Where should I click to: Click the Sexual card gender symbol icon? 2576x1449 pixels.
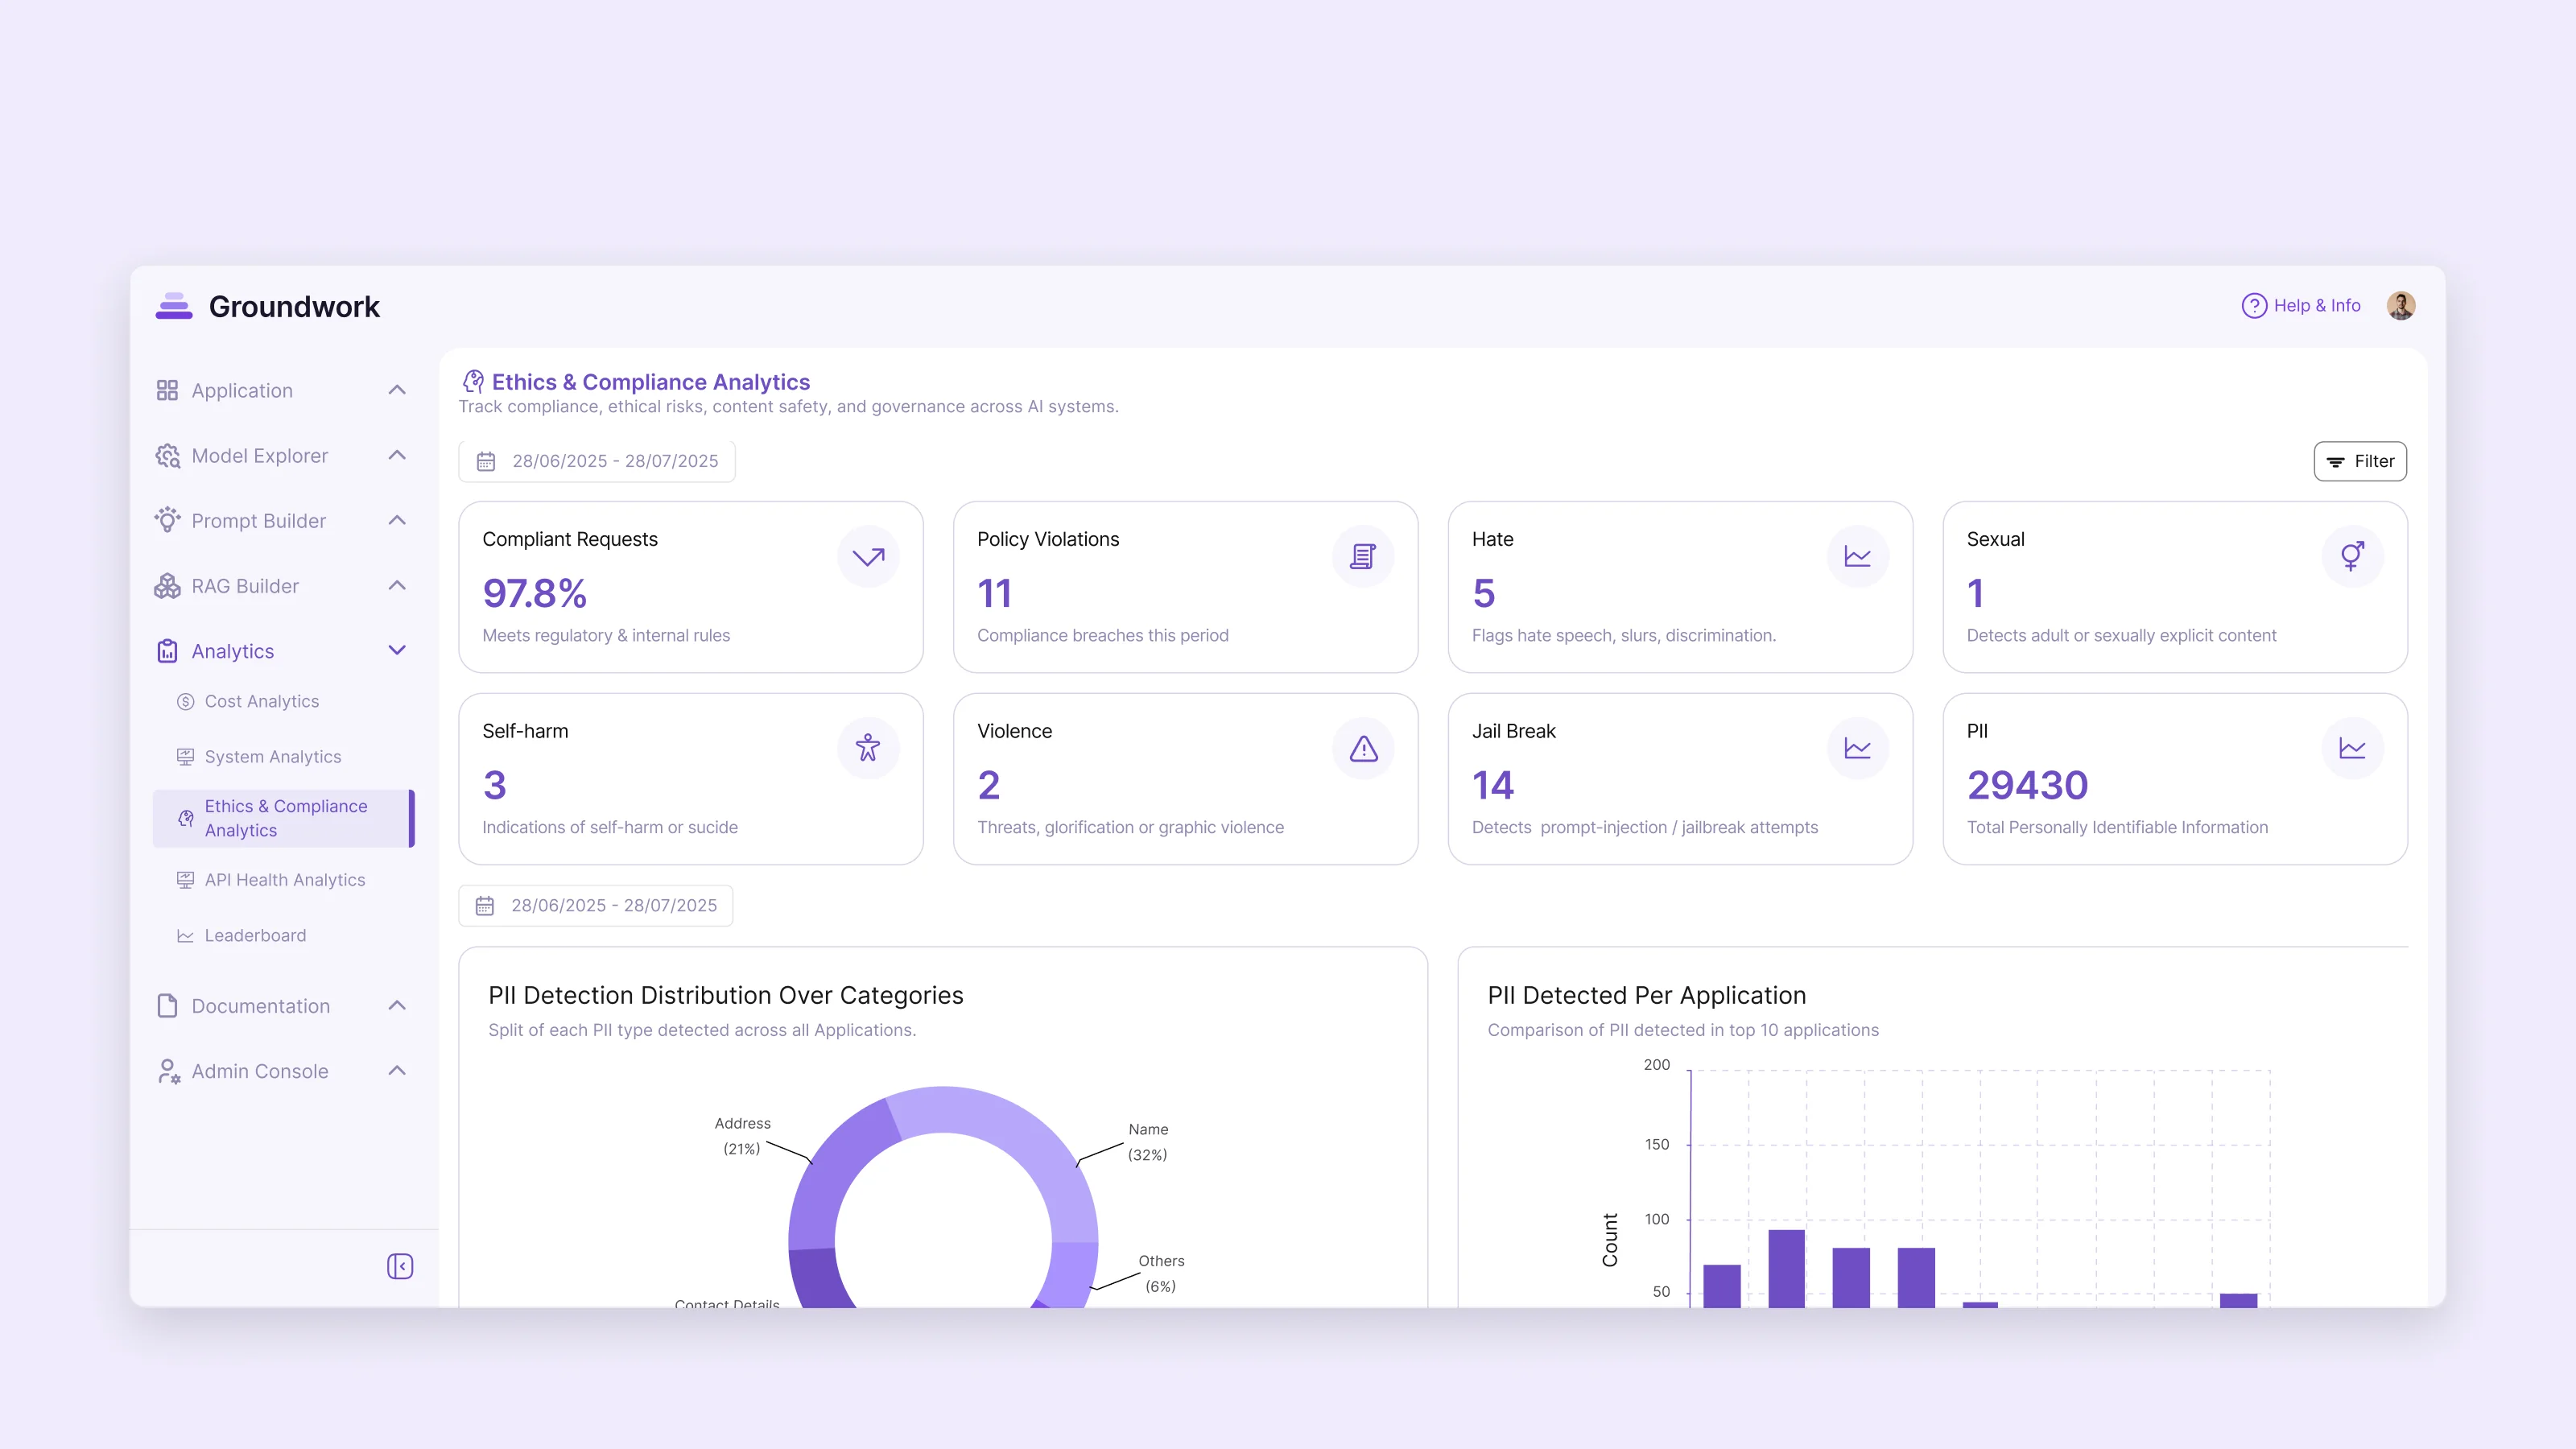[x=2352, y=556]
